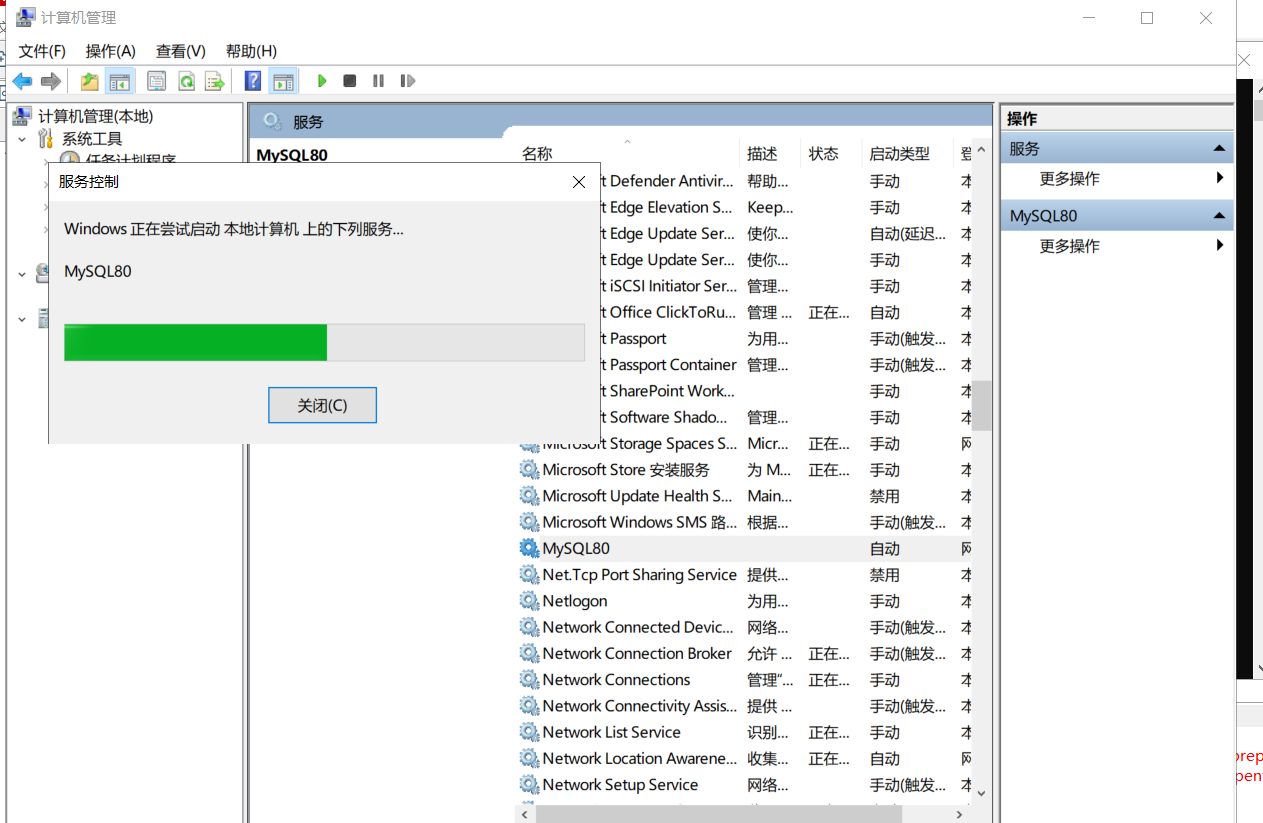Toggle the show/hide action pane icon
The width and height of the screenshot is (1263, 823).
283,81
